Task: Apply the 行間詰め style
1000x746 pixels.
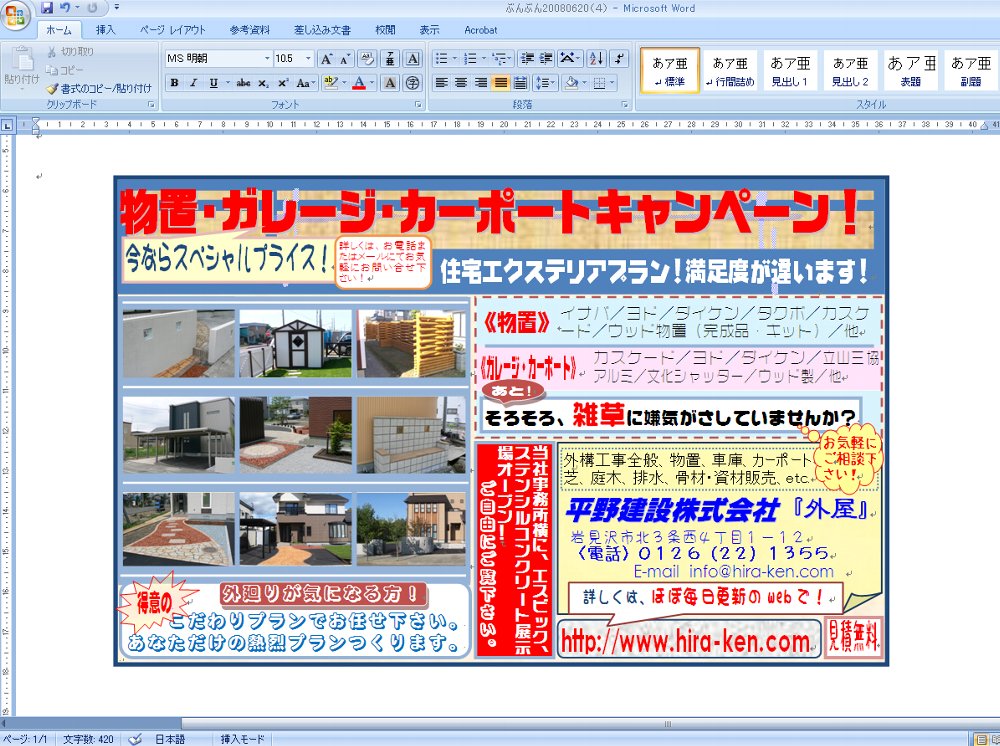Action: tap(730, 70)
